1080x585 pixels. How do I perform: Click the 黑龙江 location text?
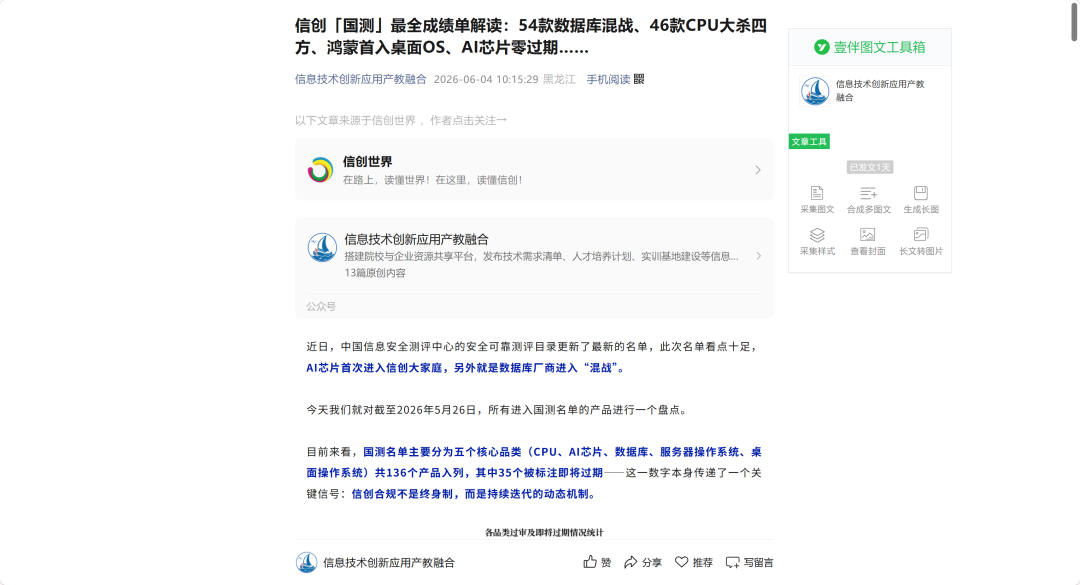[559, 79]
